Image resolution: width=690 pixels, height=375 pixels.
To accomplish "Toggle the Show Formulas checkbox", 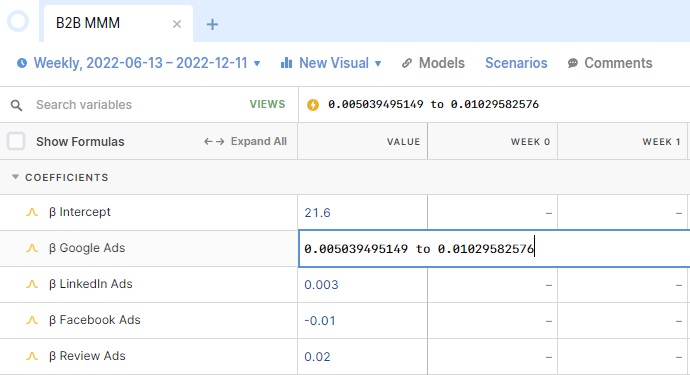I will point(16,141).
